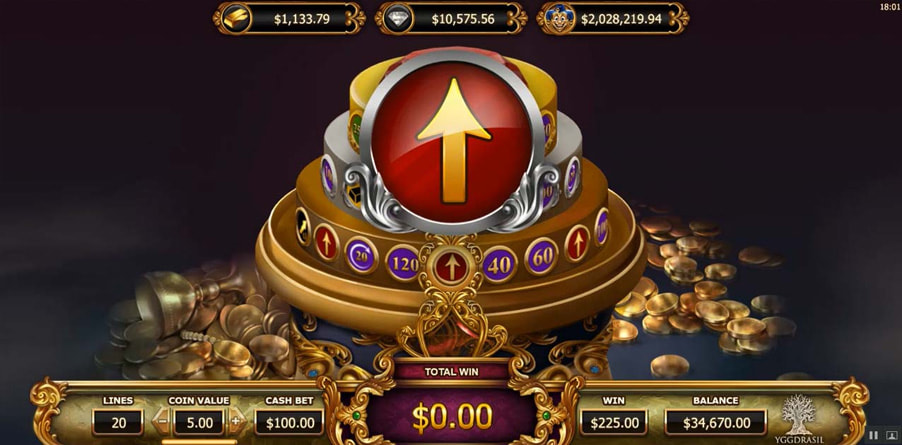
Task: Select the purple 60 wheel coin
Action: pos(541,255)
